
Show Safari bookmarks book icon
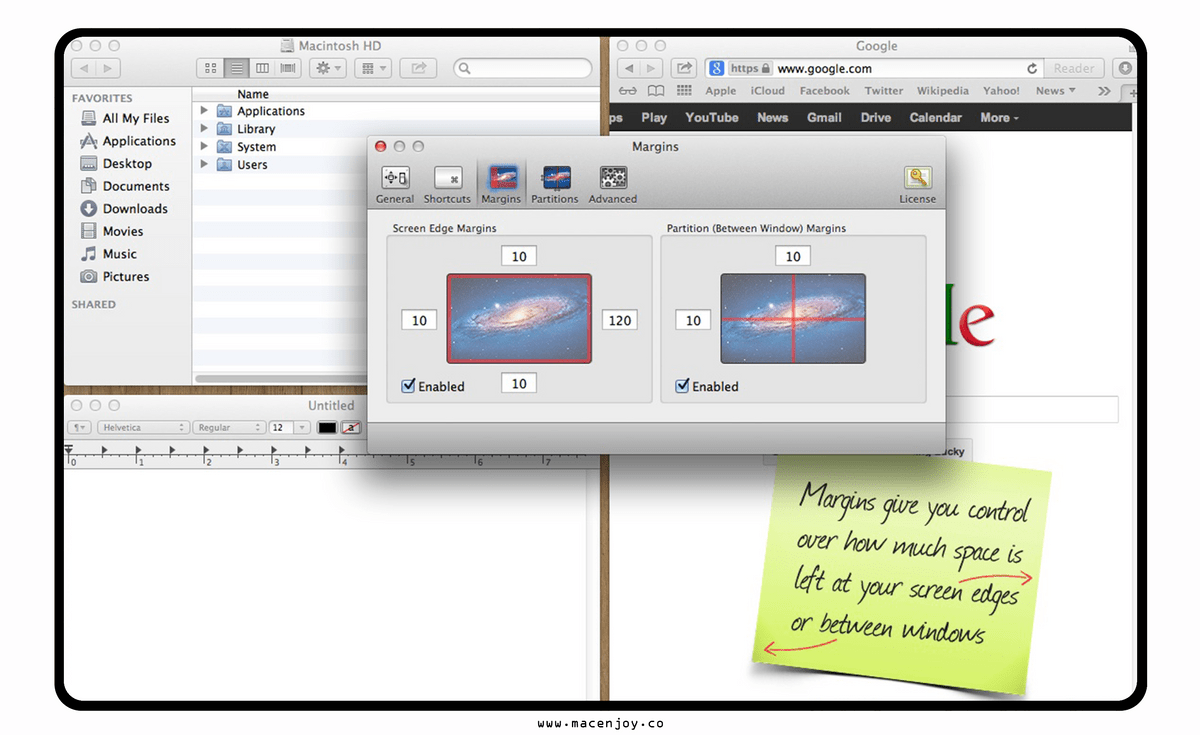click(x=655, y=91)
